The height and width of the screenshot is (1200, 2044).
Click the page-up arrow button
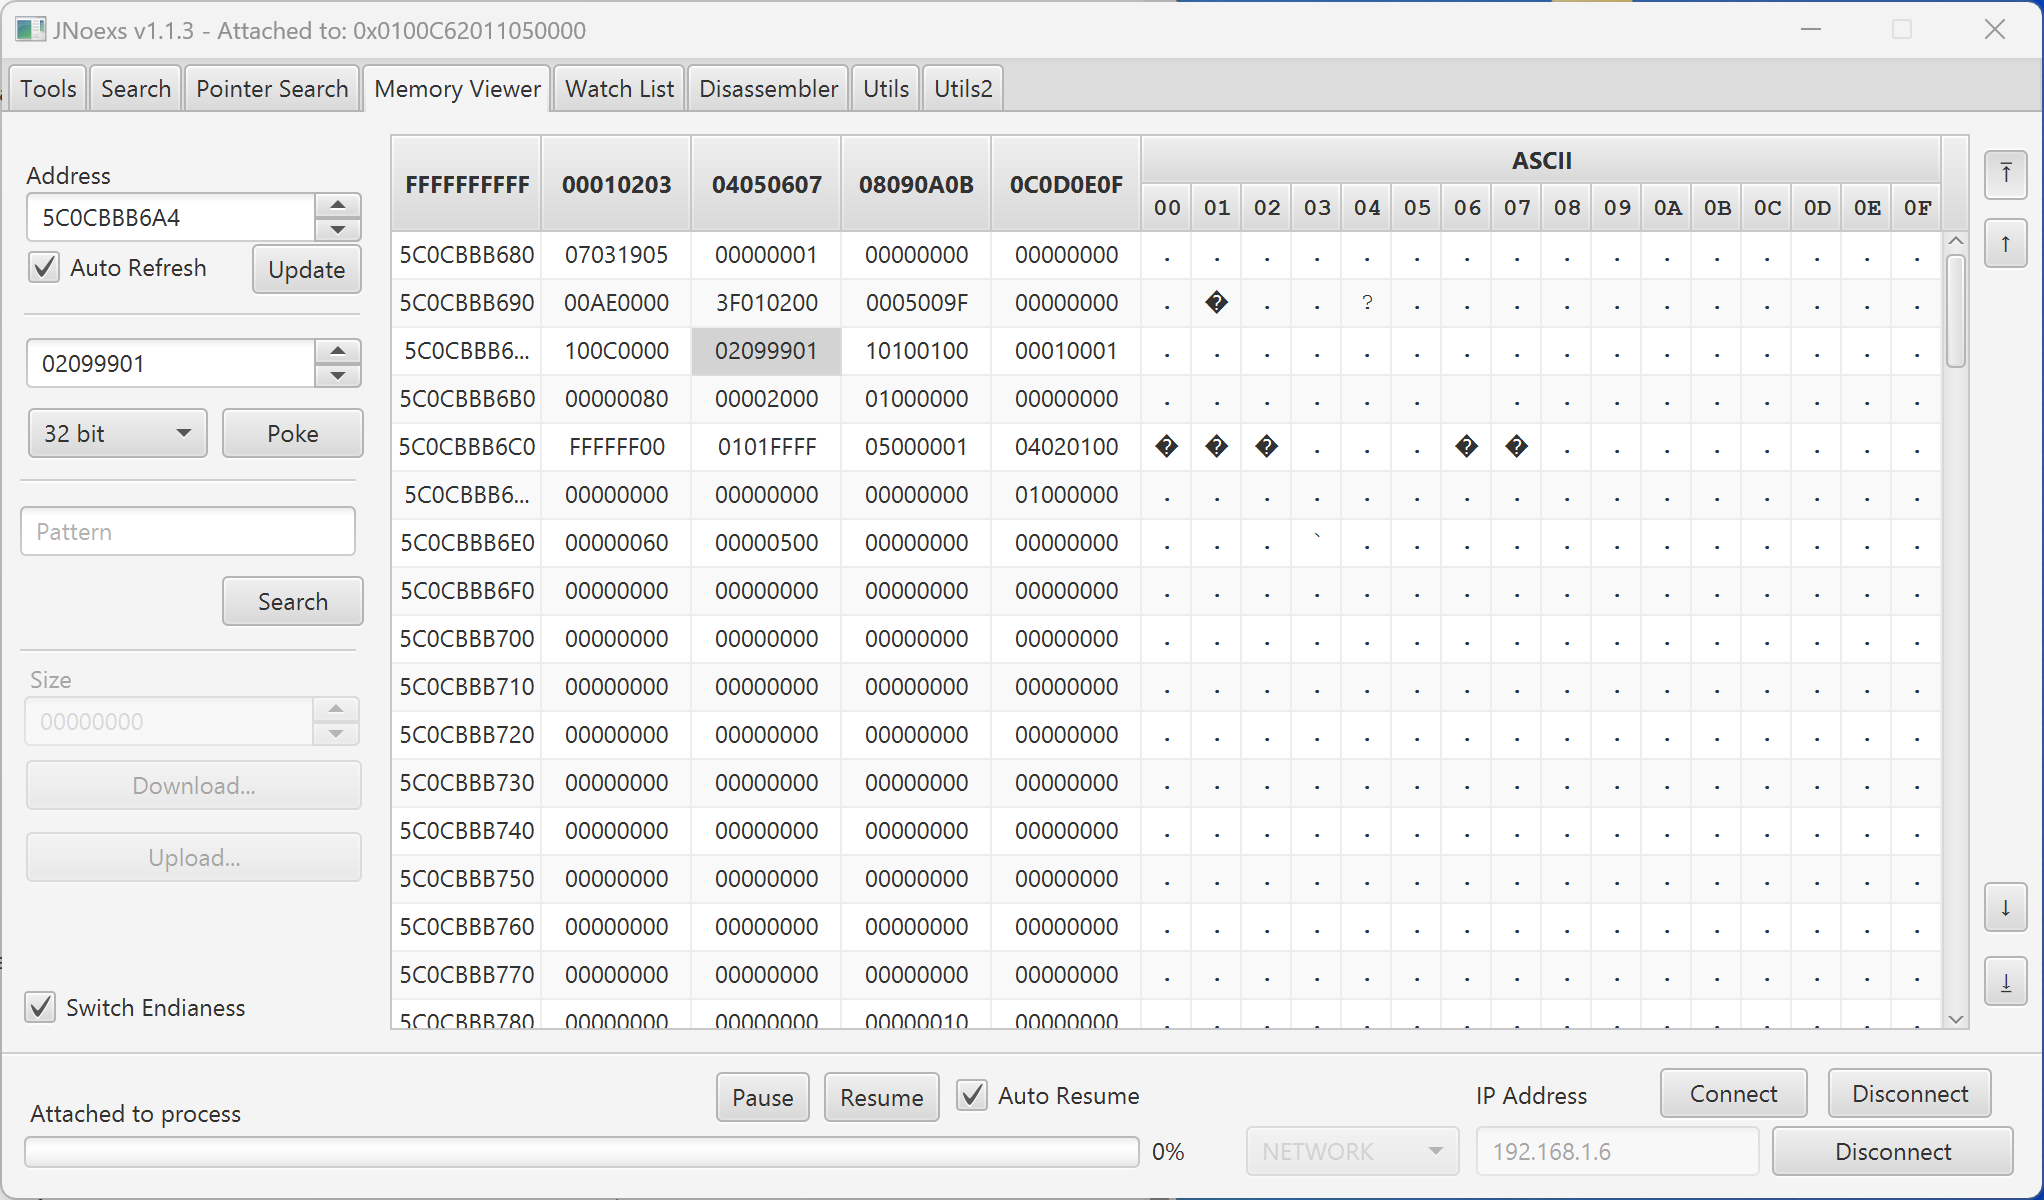[x=2005, y=243]
